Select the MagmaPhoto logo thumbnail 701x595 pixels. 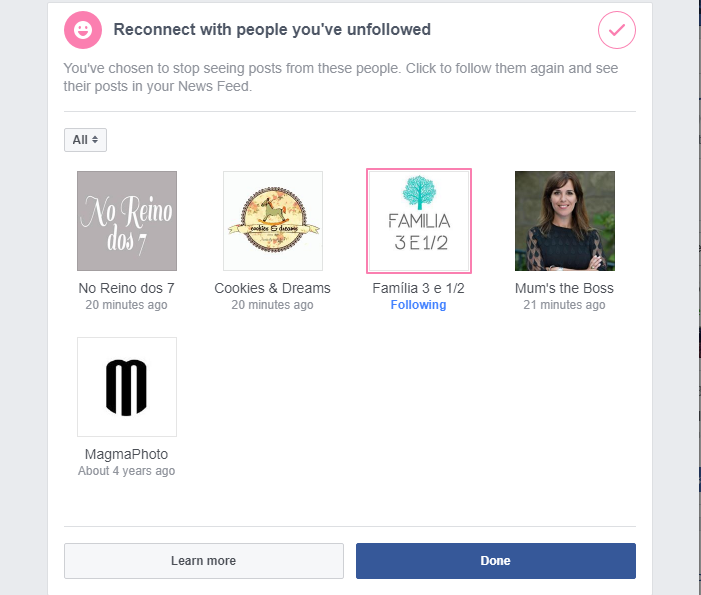(x=127, y=387)
